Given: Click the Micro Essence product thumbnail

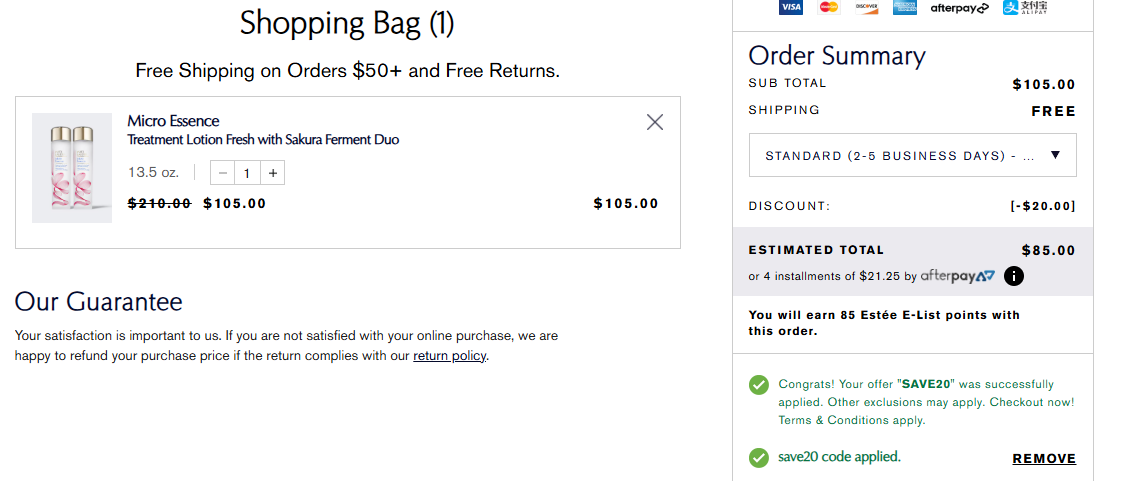Looking at the screenshot, I should click(72, 168).
